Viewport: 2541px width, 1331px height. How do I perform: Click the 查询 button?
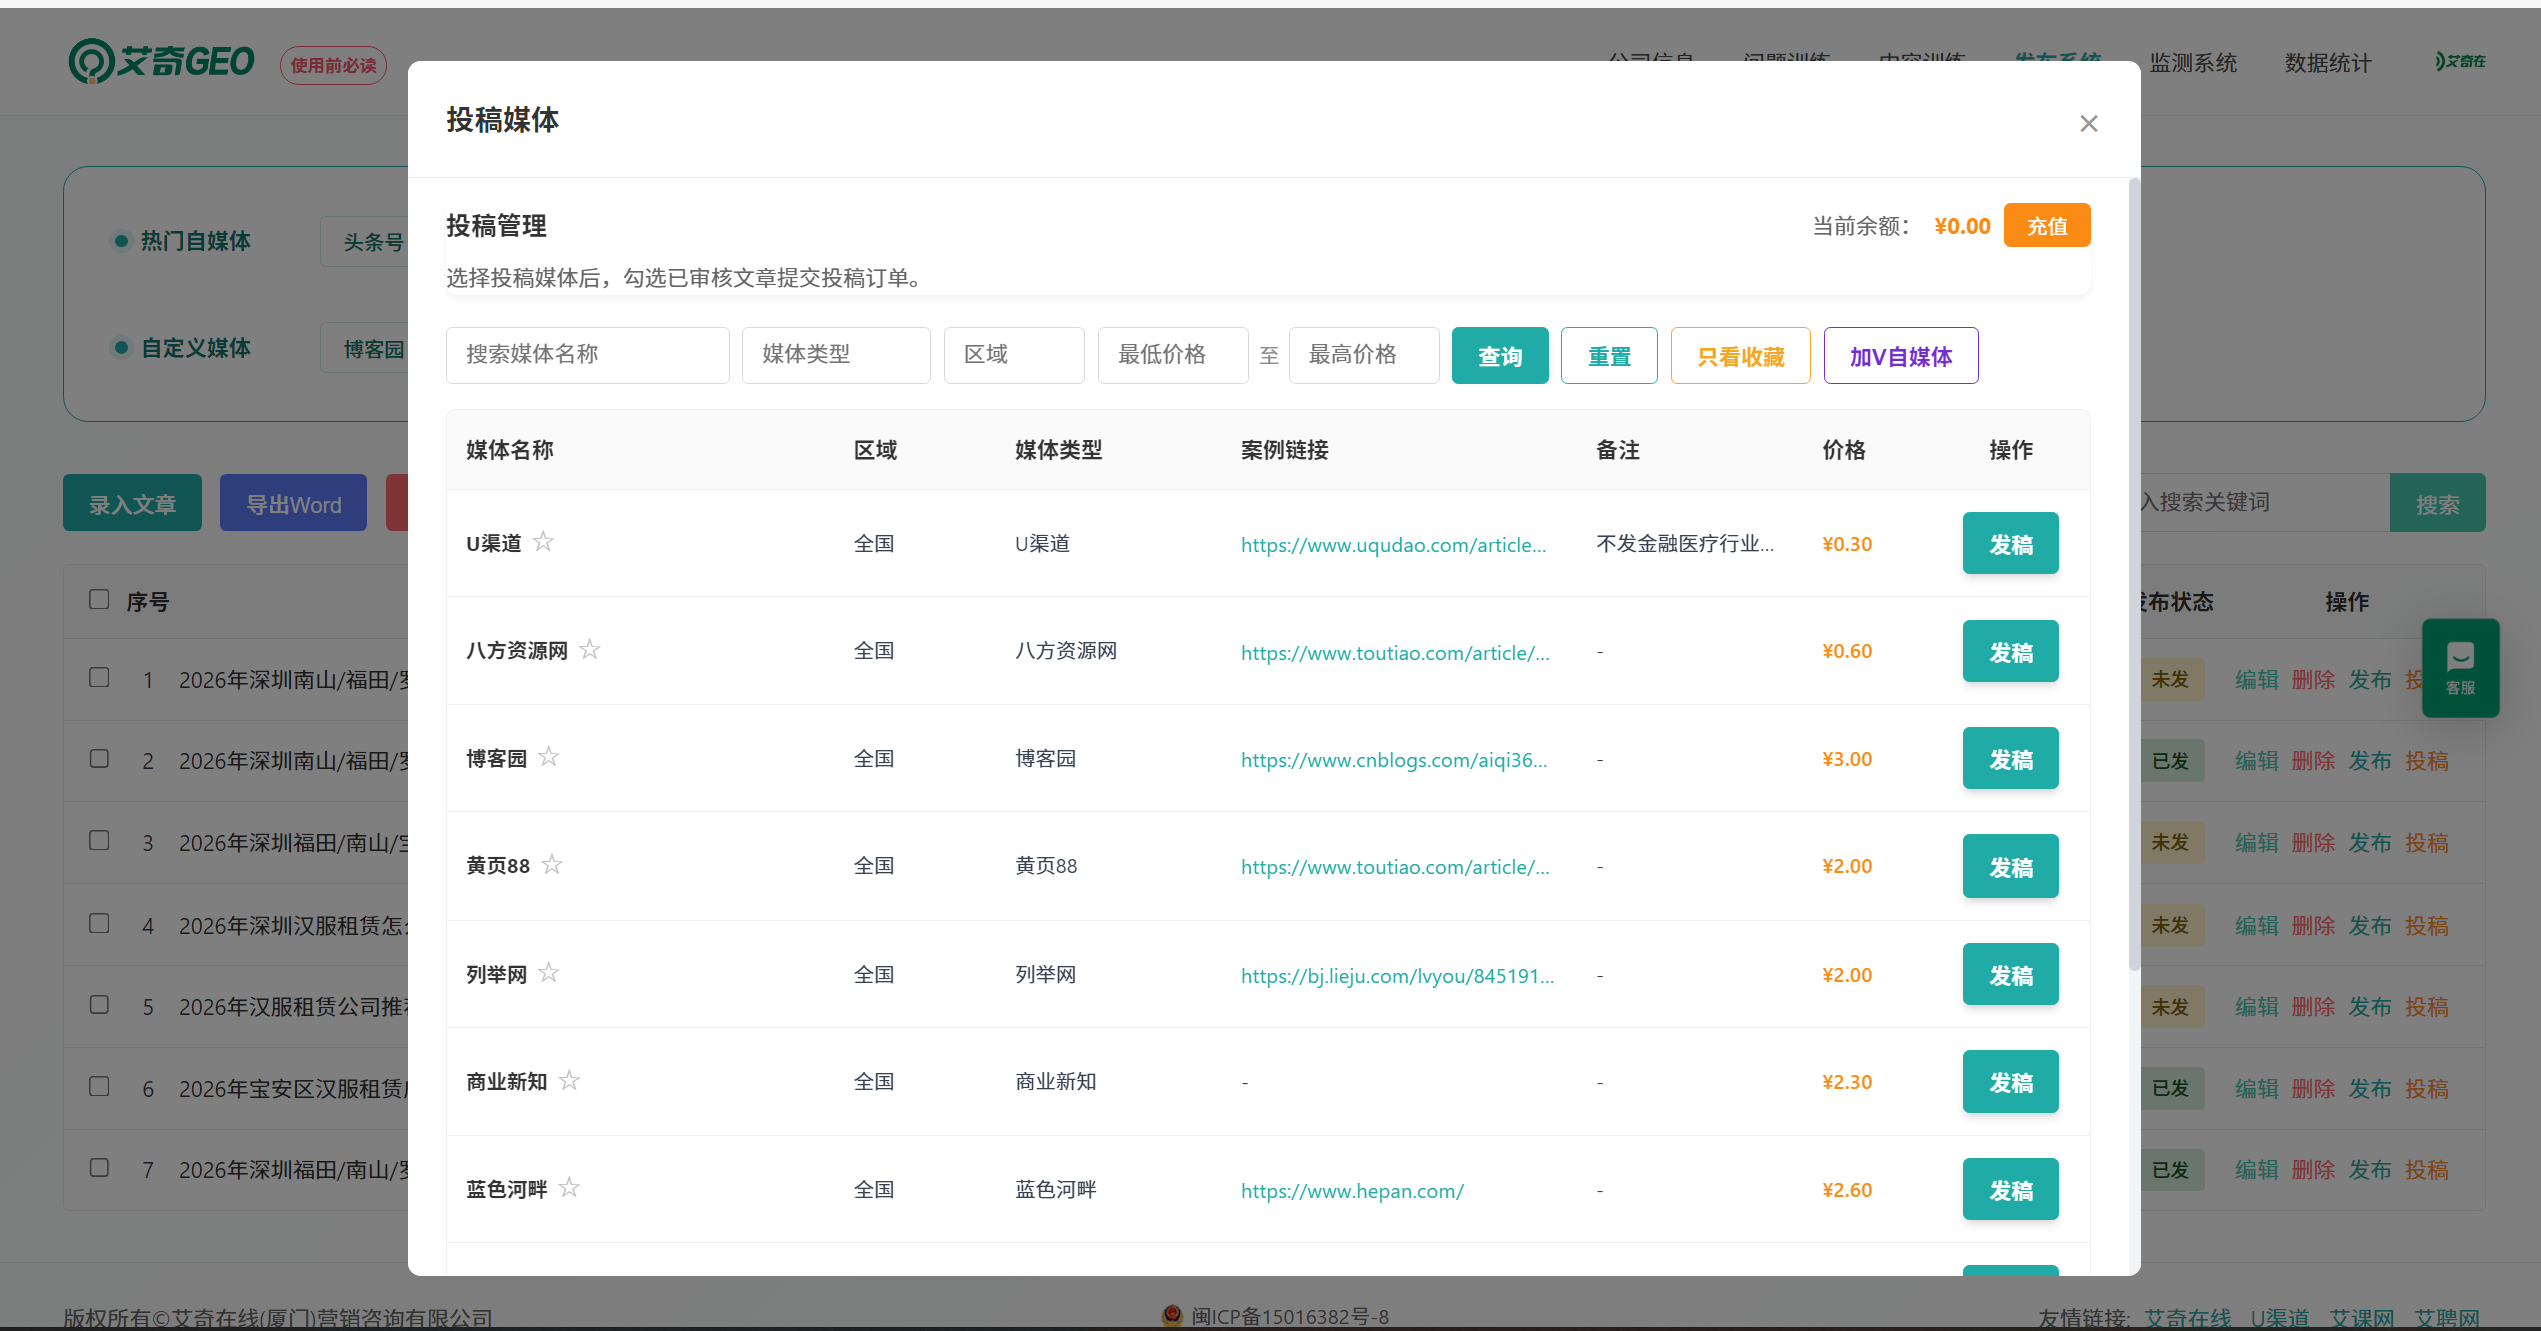(1500, 356)
